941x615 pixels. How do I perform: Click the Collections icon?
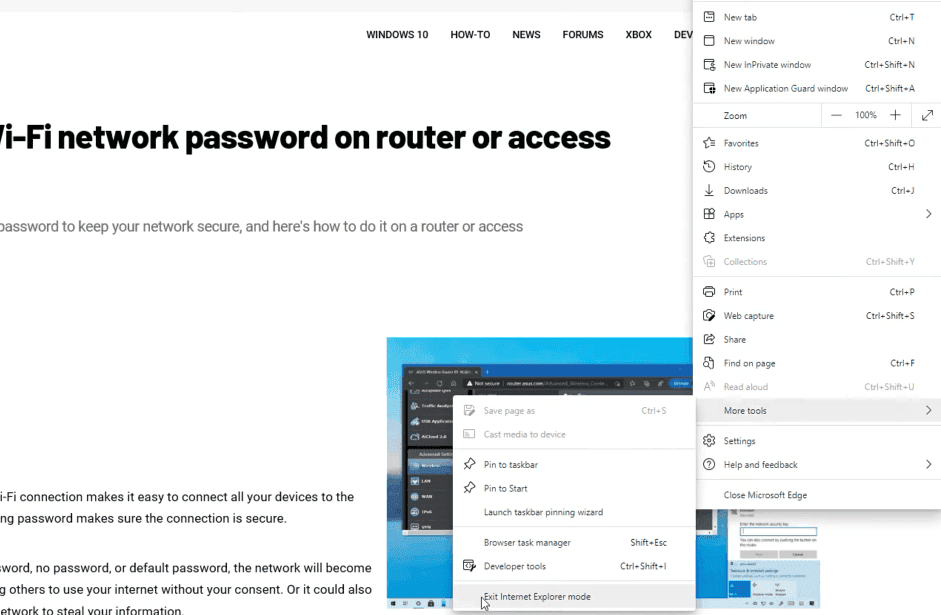click(709, 261)
